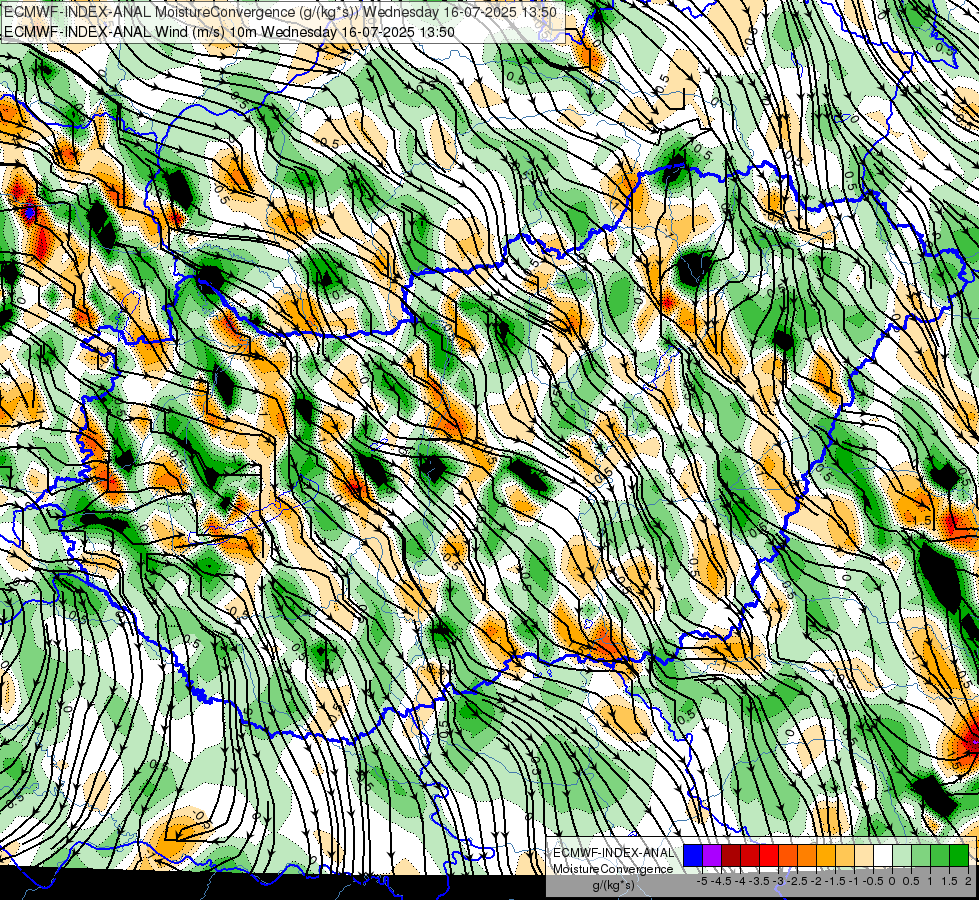Click the white legend swatch between -0.5 and 0
979x900 pixels.
[882, 855]
